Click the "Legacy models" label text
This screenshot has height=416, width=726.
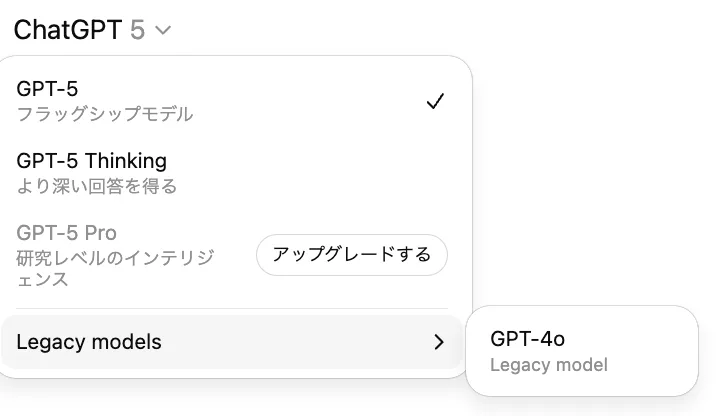(x=89, y=342)
